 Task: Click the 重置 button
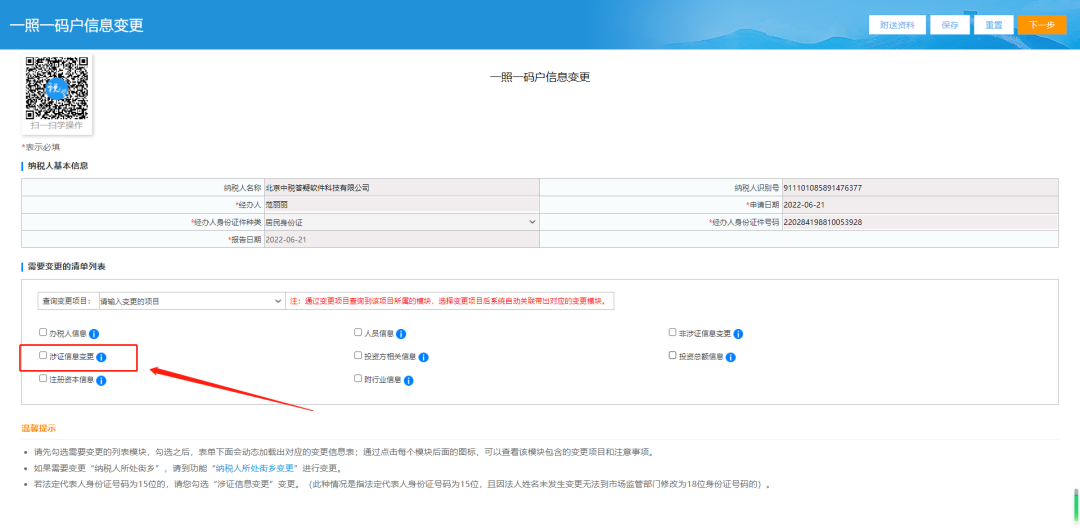(x=993, y=25)
